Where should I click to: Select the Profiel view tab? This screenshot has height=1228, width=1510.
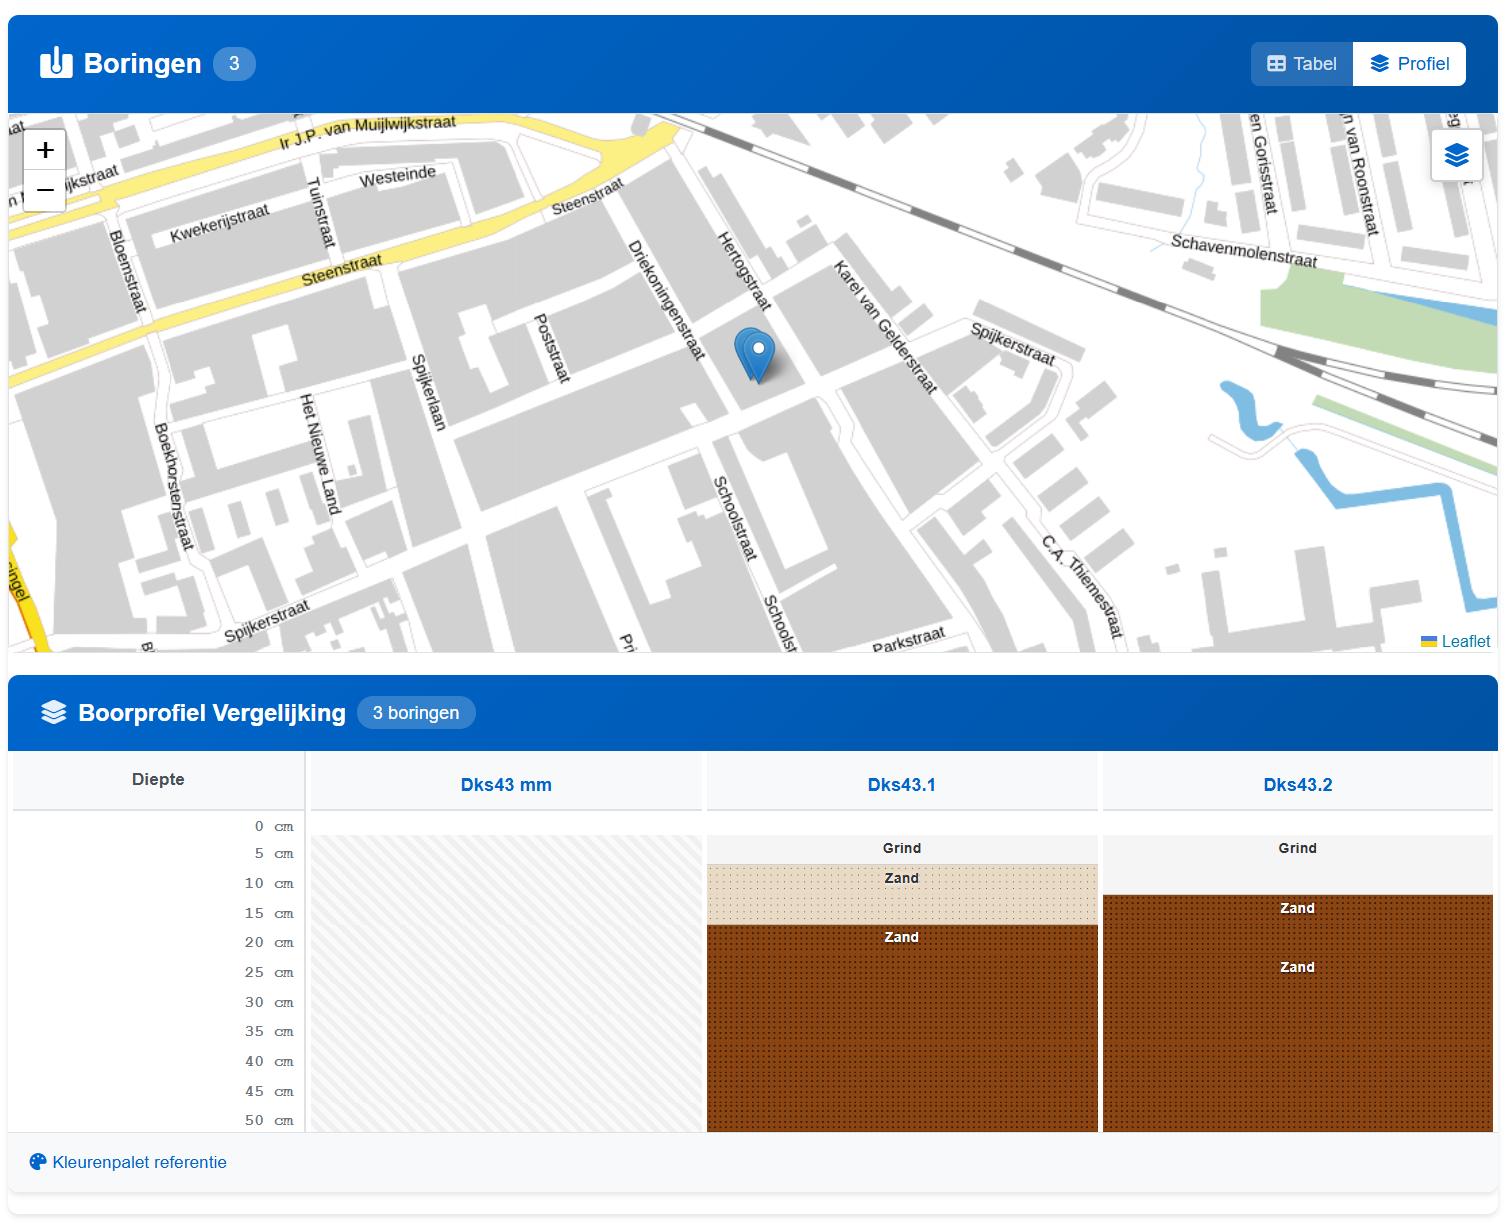(x=1409, y=64)
